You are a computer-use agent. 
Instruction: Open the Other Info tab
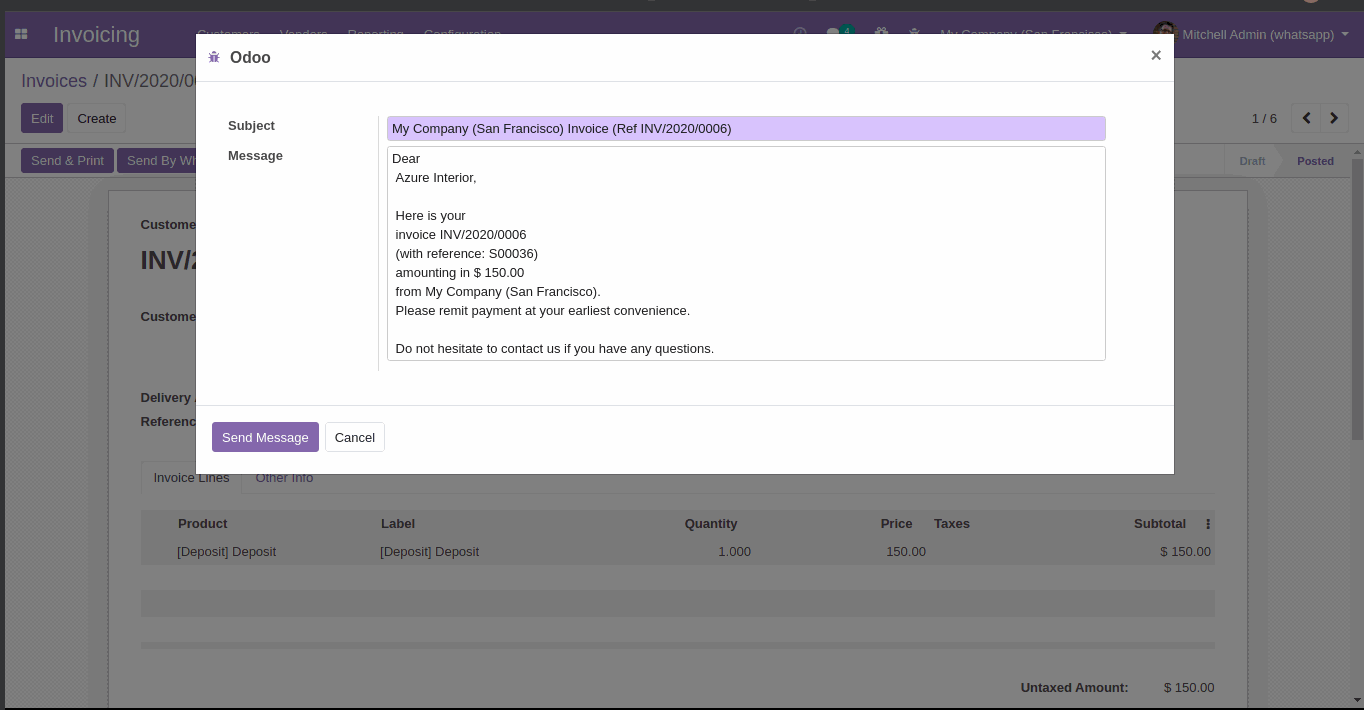click(x=284, y=478)
